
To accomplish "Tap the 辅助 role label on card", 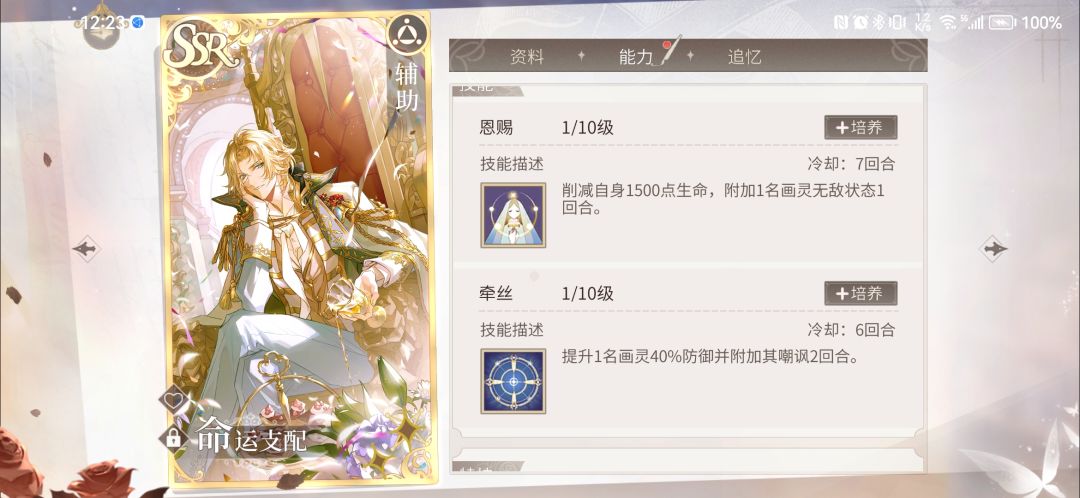I will click(x=406, y=87).
